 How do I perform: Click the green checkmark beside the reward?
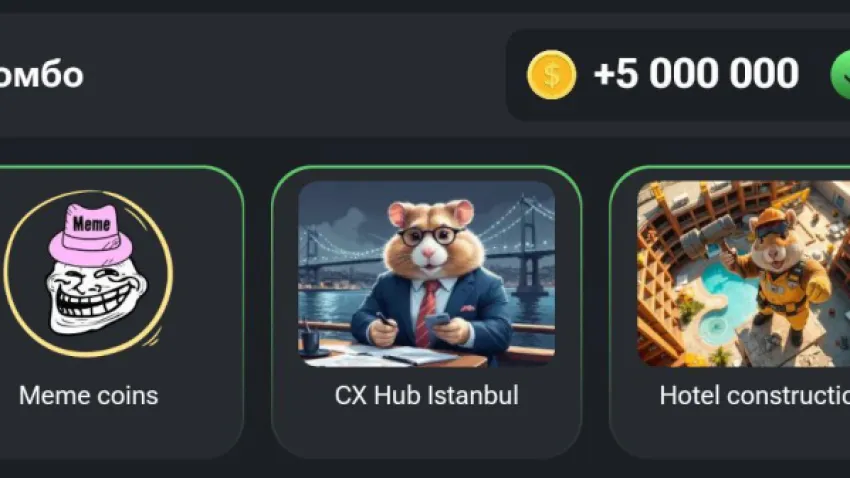pos(840,75)
